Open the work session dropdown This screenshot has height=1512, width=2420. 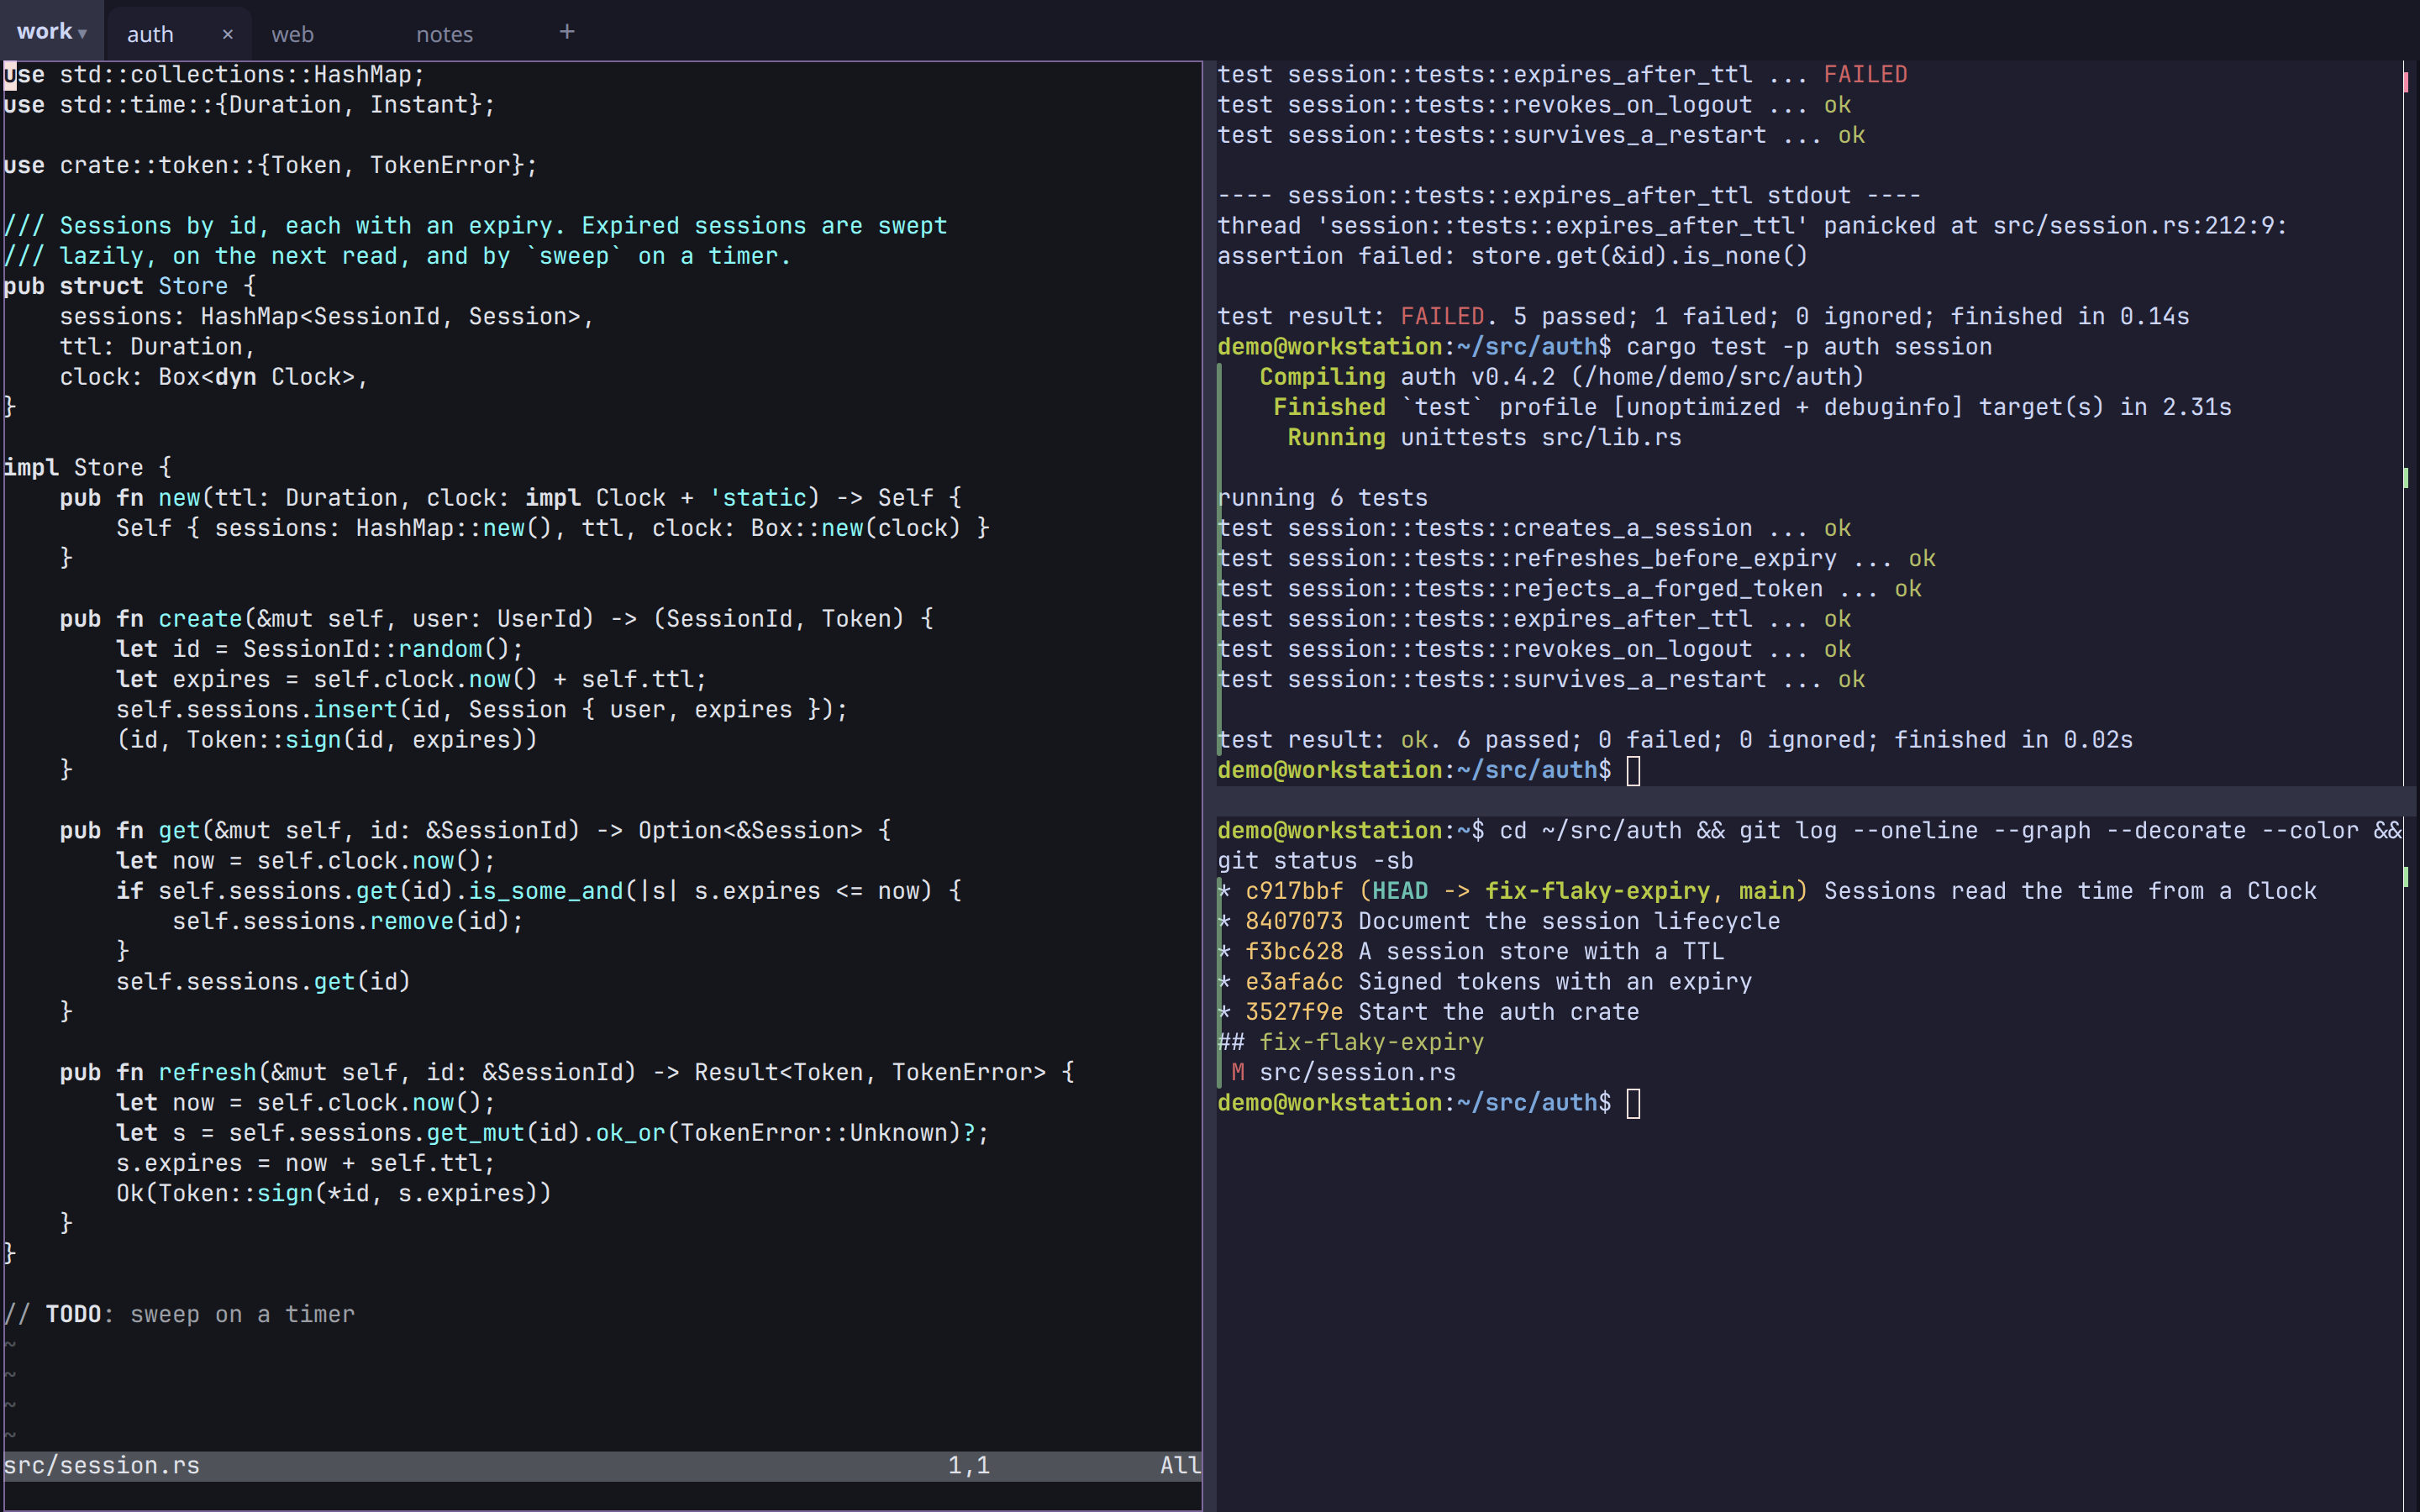pos(51,32)
